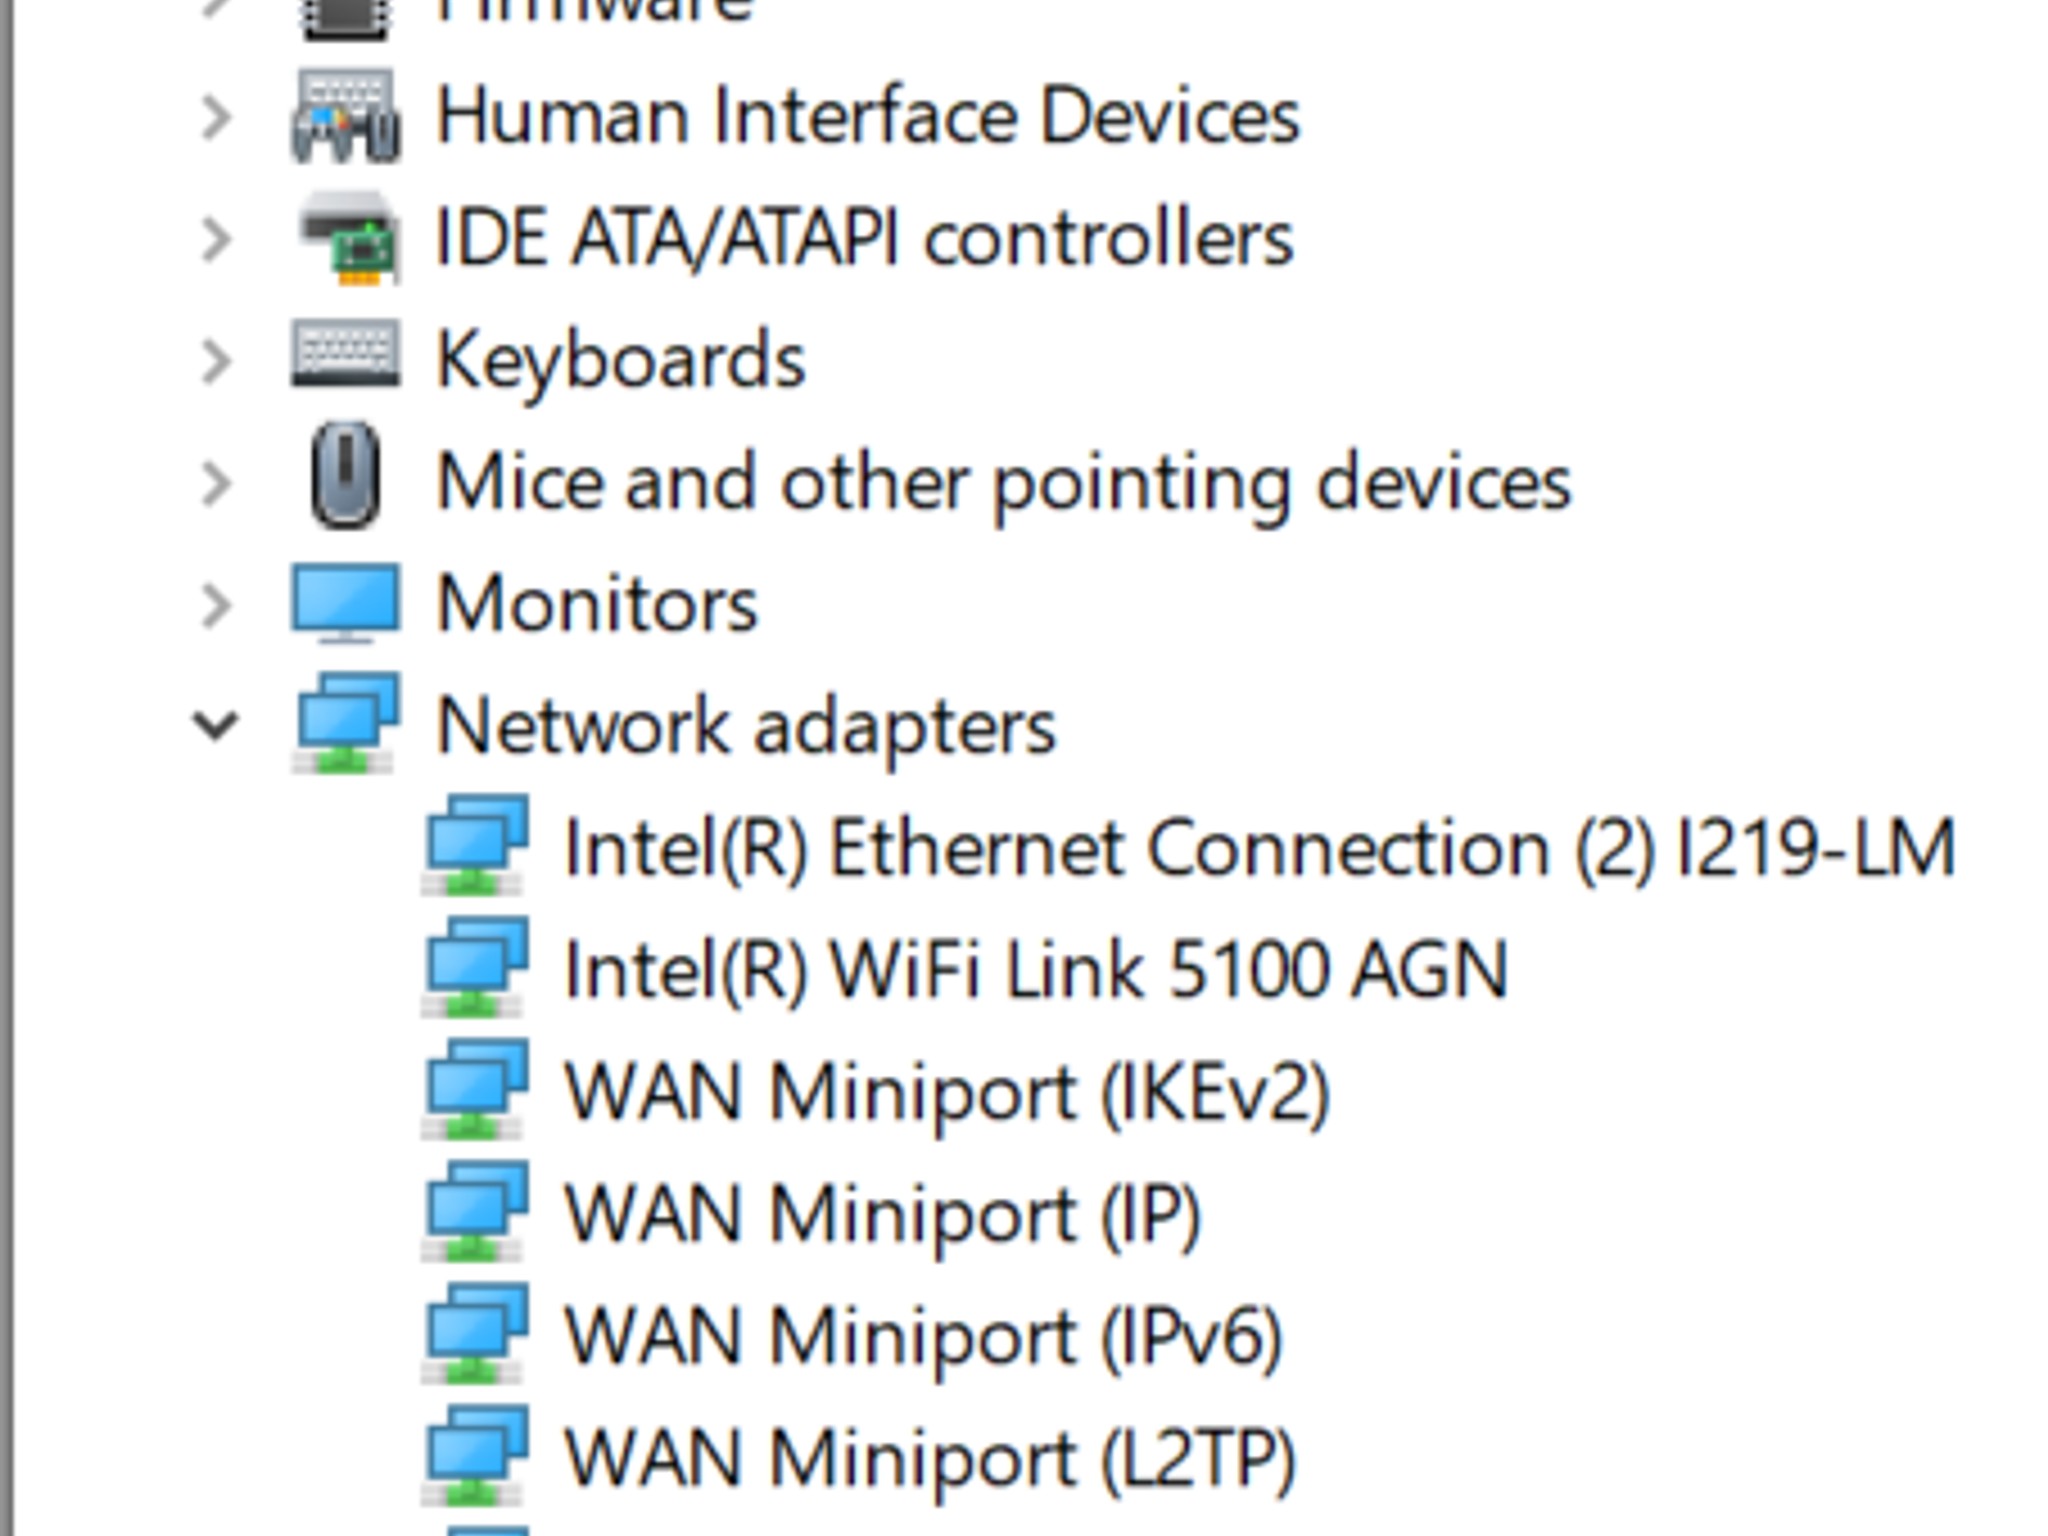Click the Human Interface Devices icon

(346, 116)
